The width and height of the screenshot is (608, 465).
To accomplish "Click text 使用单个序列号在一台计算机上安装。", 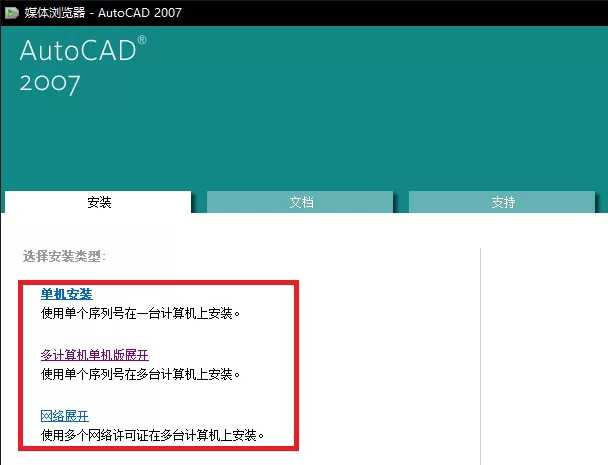I will [x=140, y=313].
